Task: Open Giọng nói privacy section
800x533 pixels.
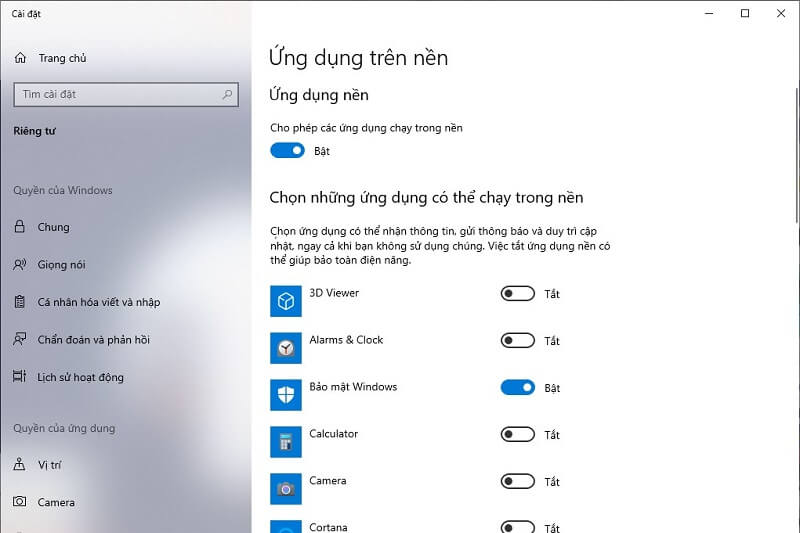Action: pos(61,265)
